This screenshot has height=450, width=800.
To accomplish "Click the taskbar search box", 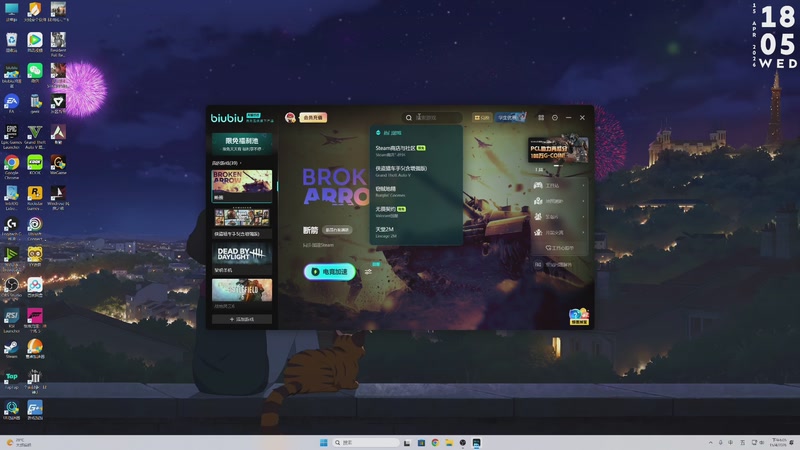I will (x=366, y=443).
